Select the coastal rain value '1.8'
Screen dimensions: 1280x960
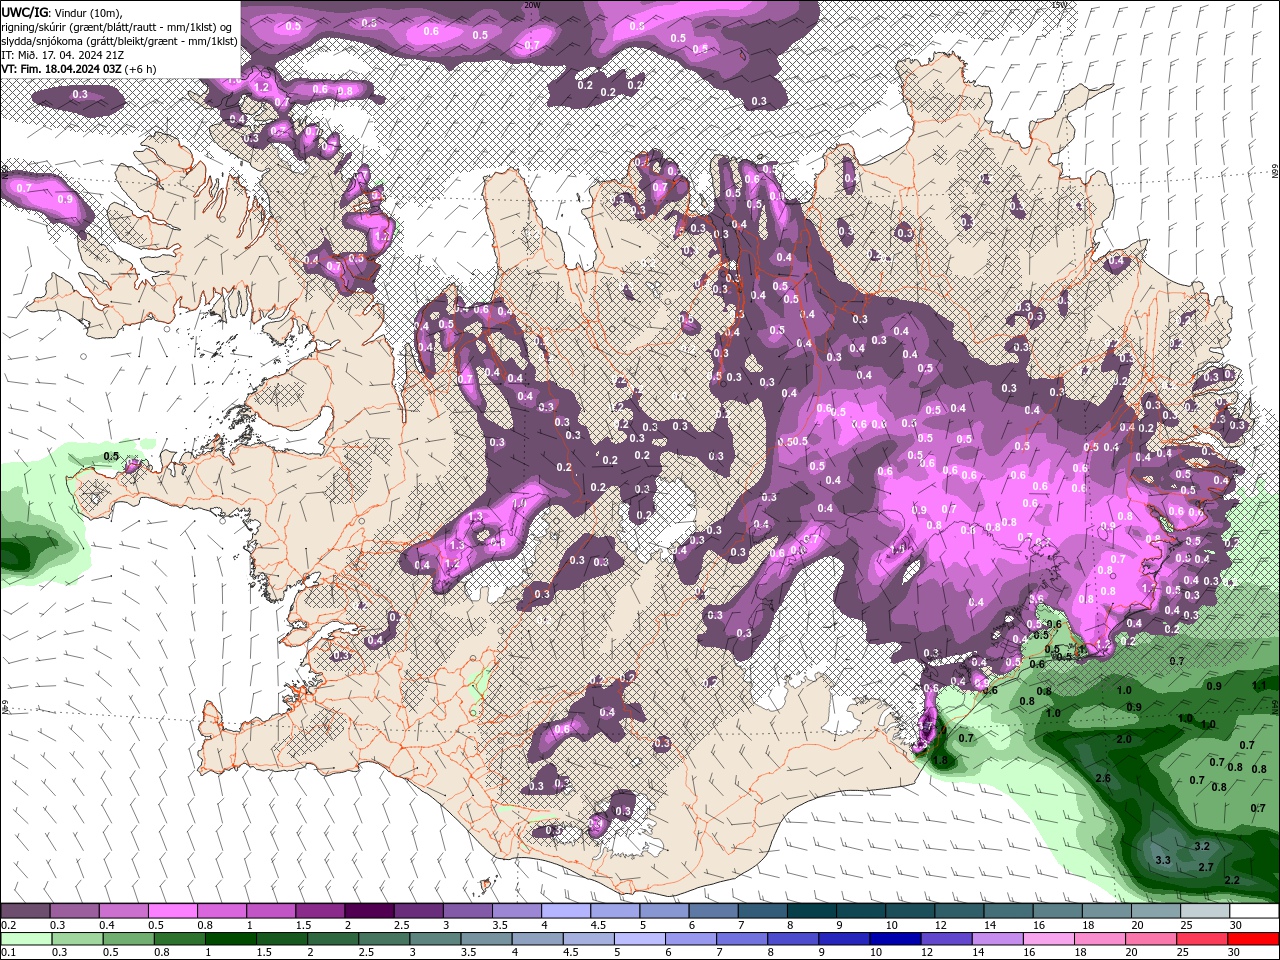pyautogui.click(x=940, y=760)
